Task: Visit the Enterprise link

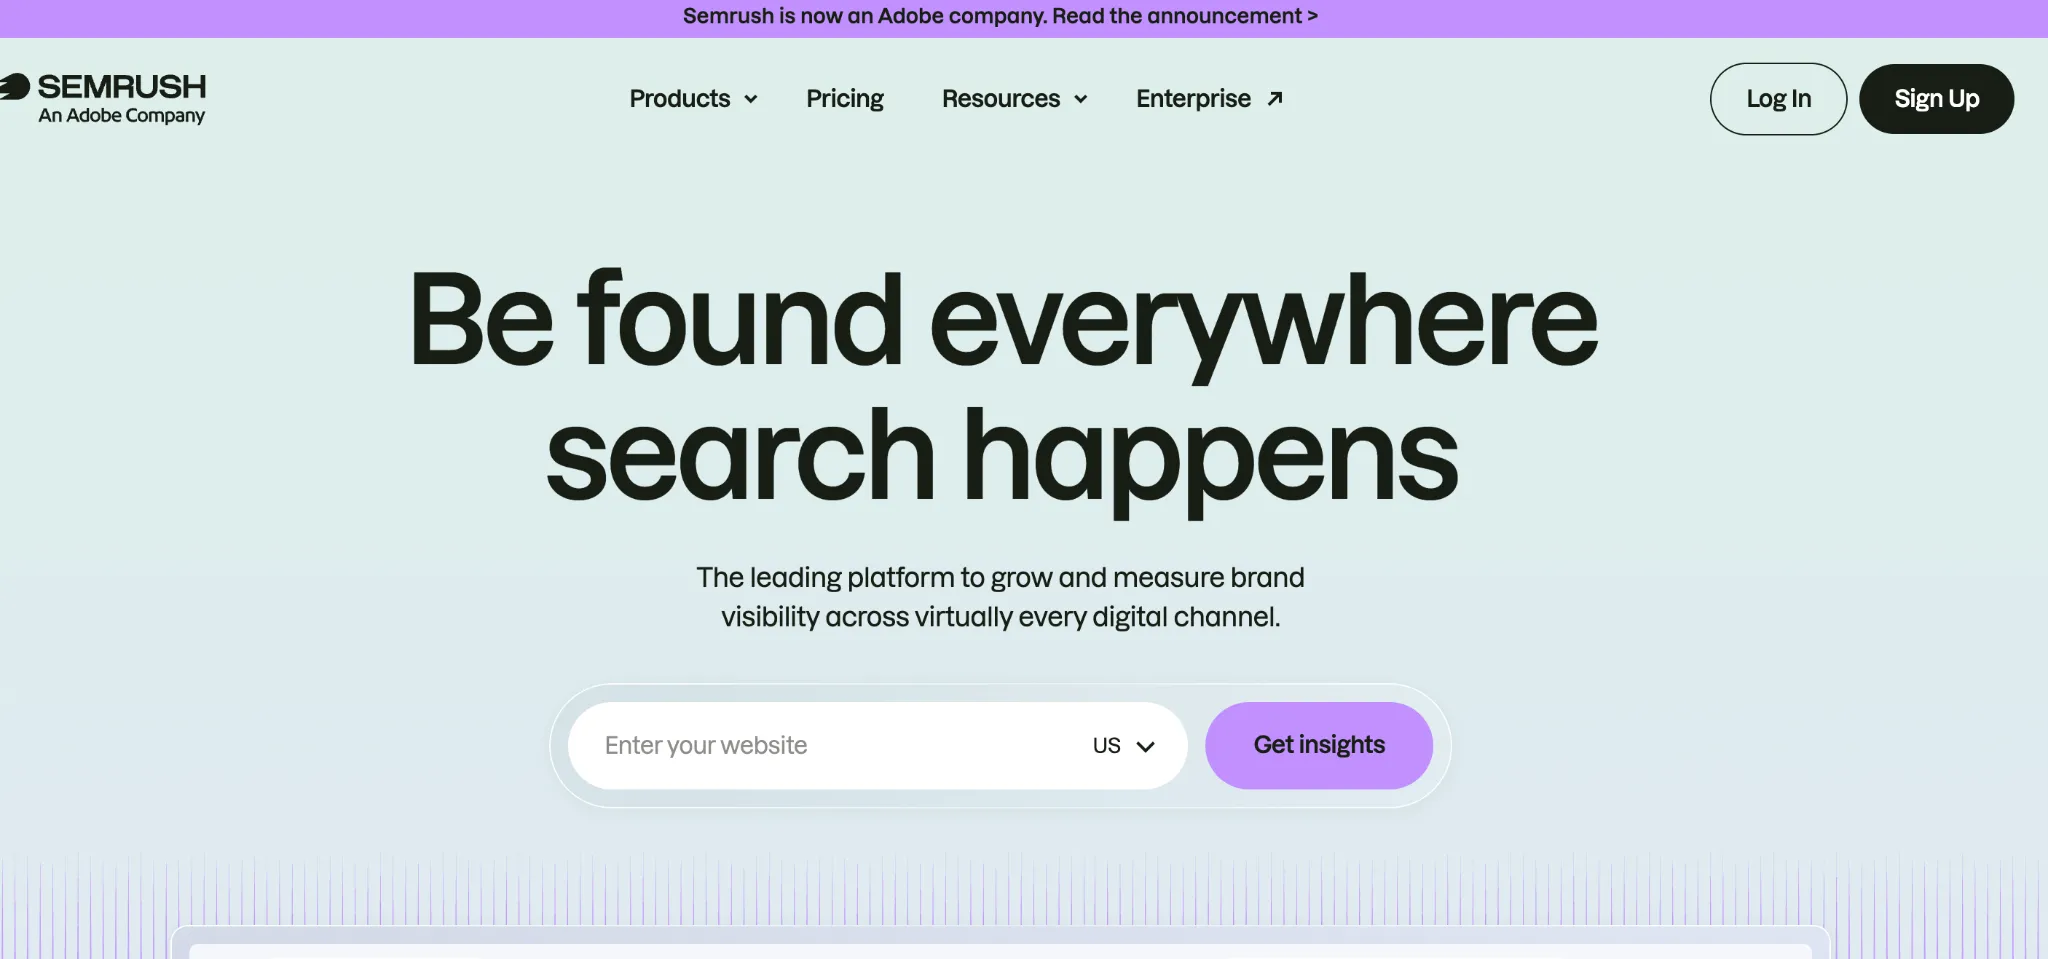Action: pyautogui.click(x=1193, y=98)
